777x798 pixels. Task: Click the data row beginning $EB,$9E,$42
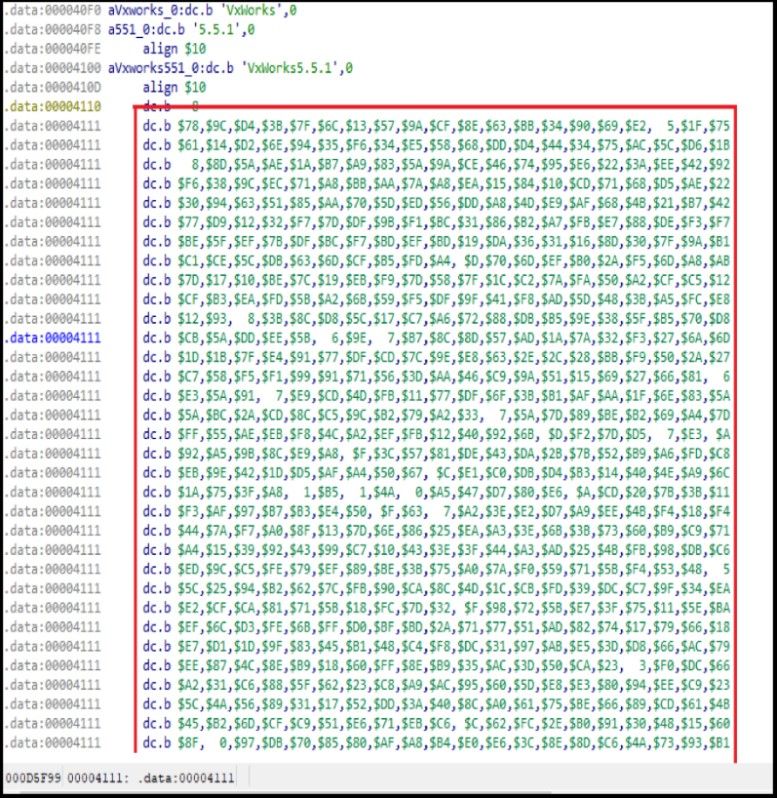[436, 473]
